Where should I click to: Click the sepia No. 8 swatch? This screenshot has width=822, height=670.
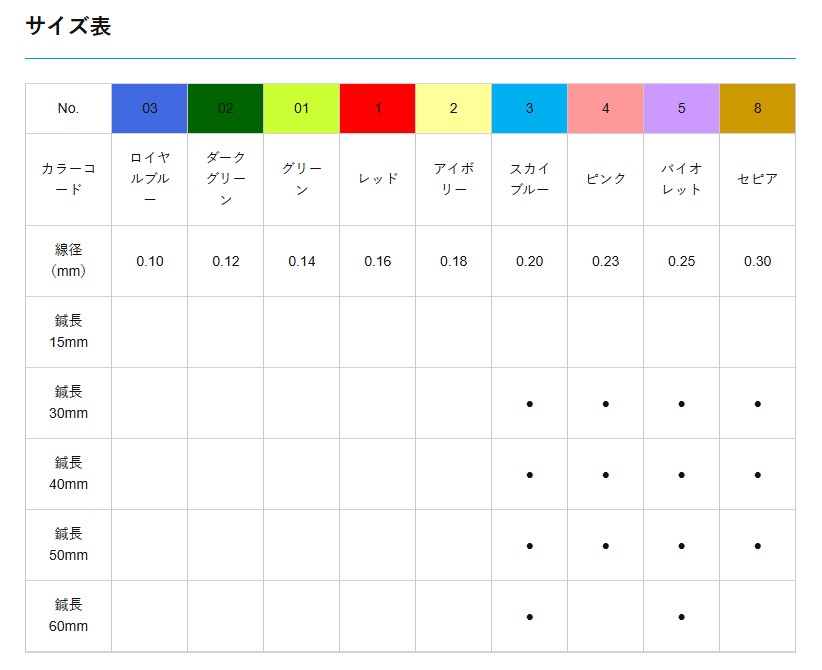[x=757, y=108]
